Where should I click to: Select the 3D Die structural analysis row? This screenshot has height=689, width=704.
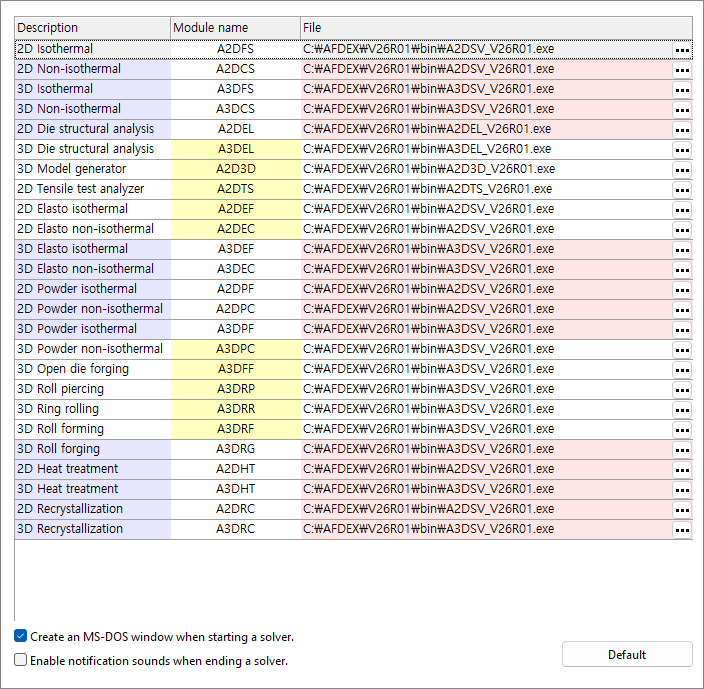[353, 149]
